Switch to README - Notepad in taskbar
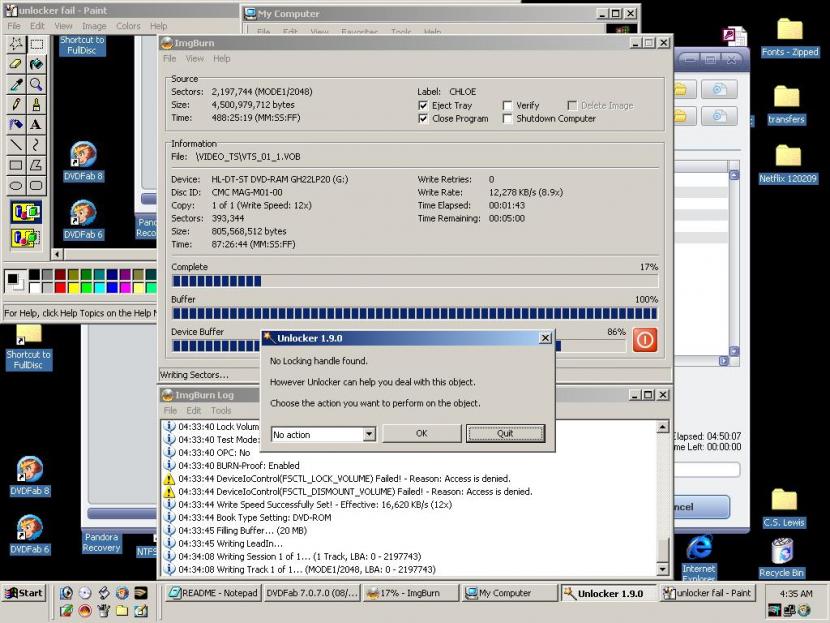The width and height of the screenshot is (830, 623). (211, 593)
